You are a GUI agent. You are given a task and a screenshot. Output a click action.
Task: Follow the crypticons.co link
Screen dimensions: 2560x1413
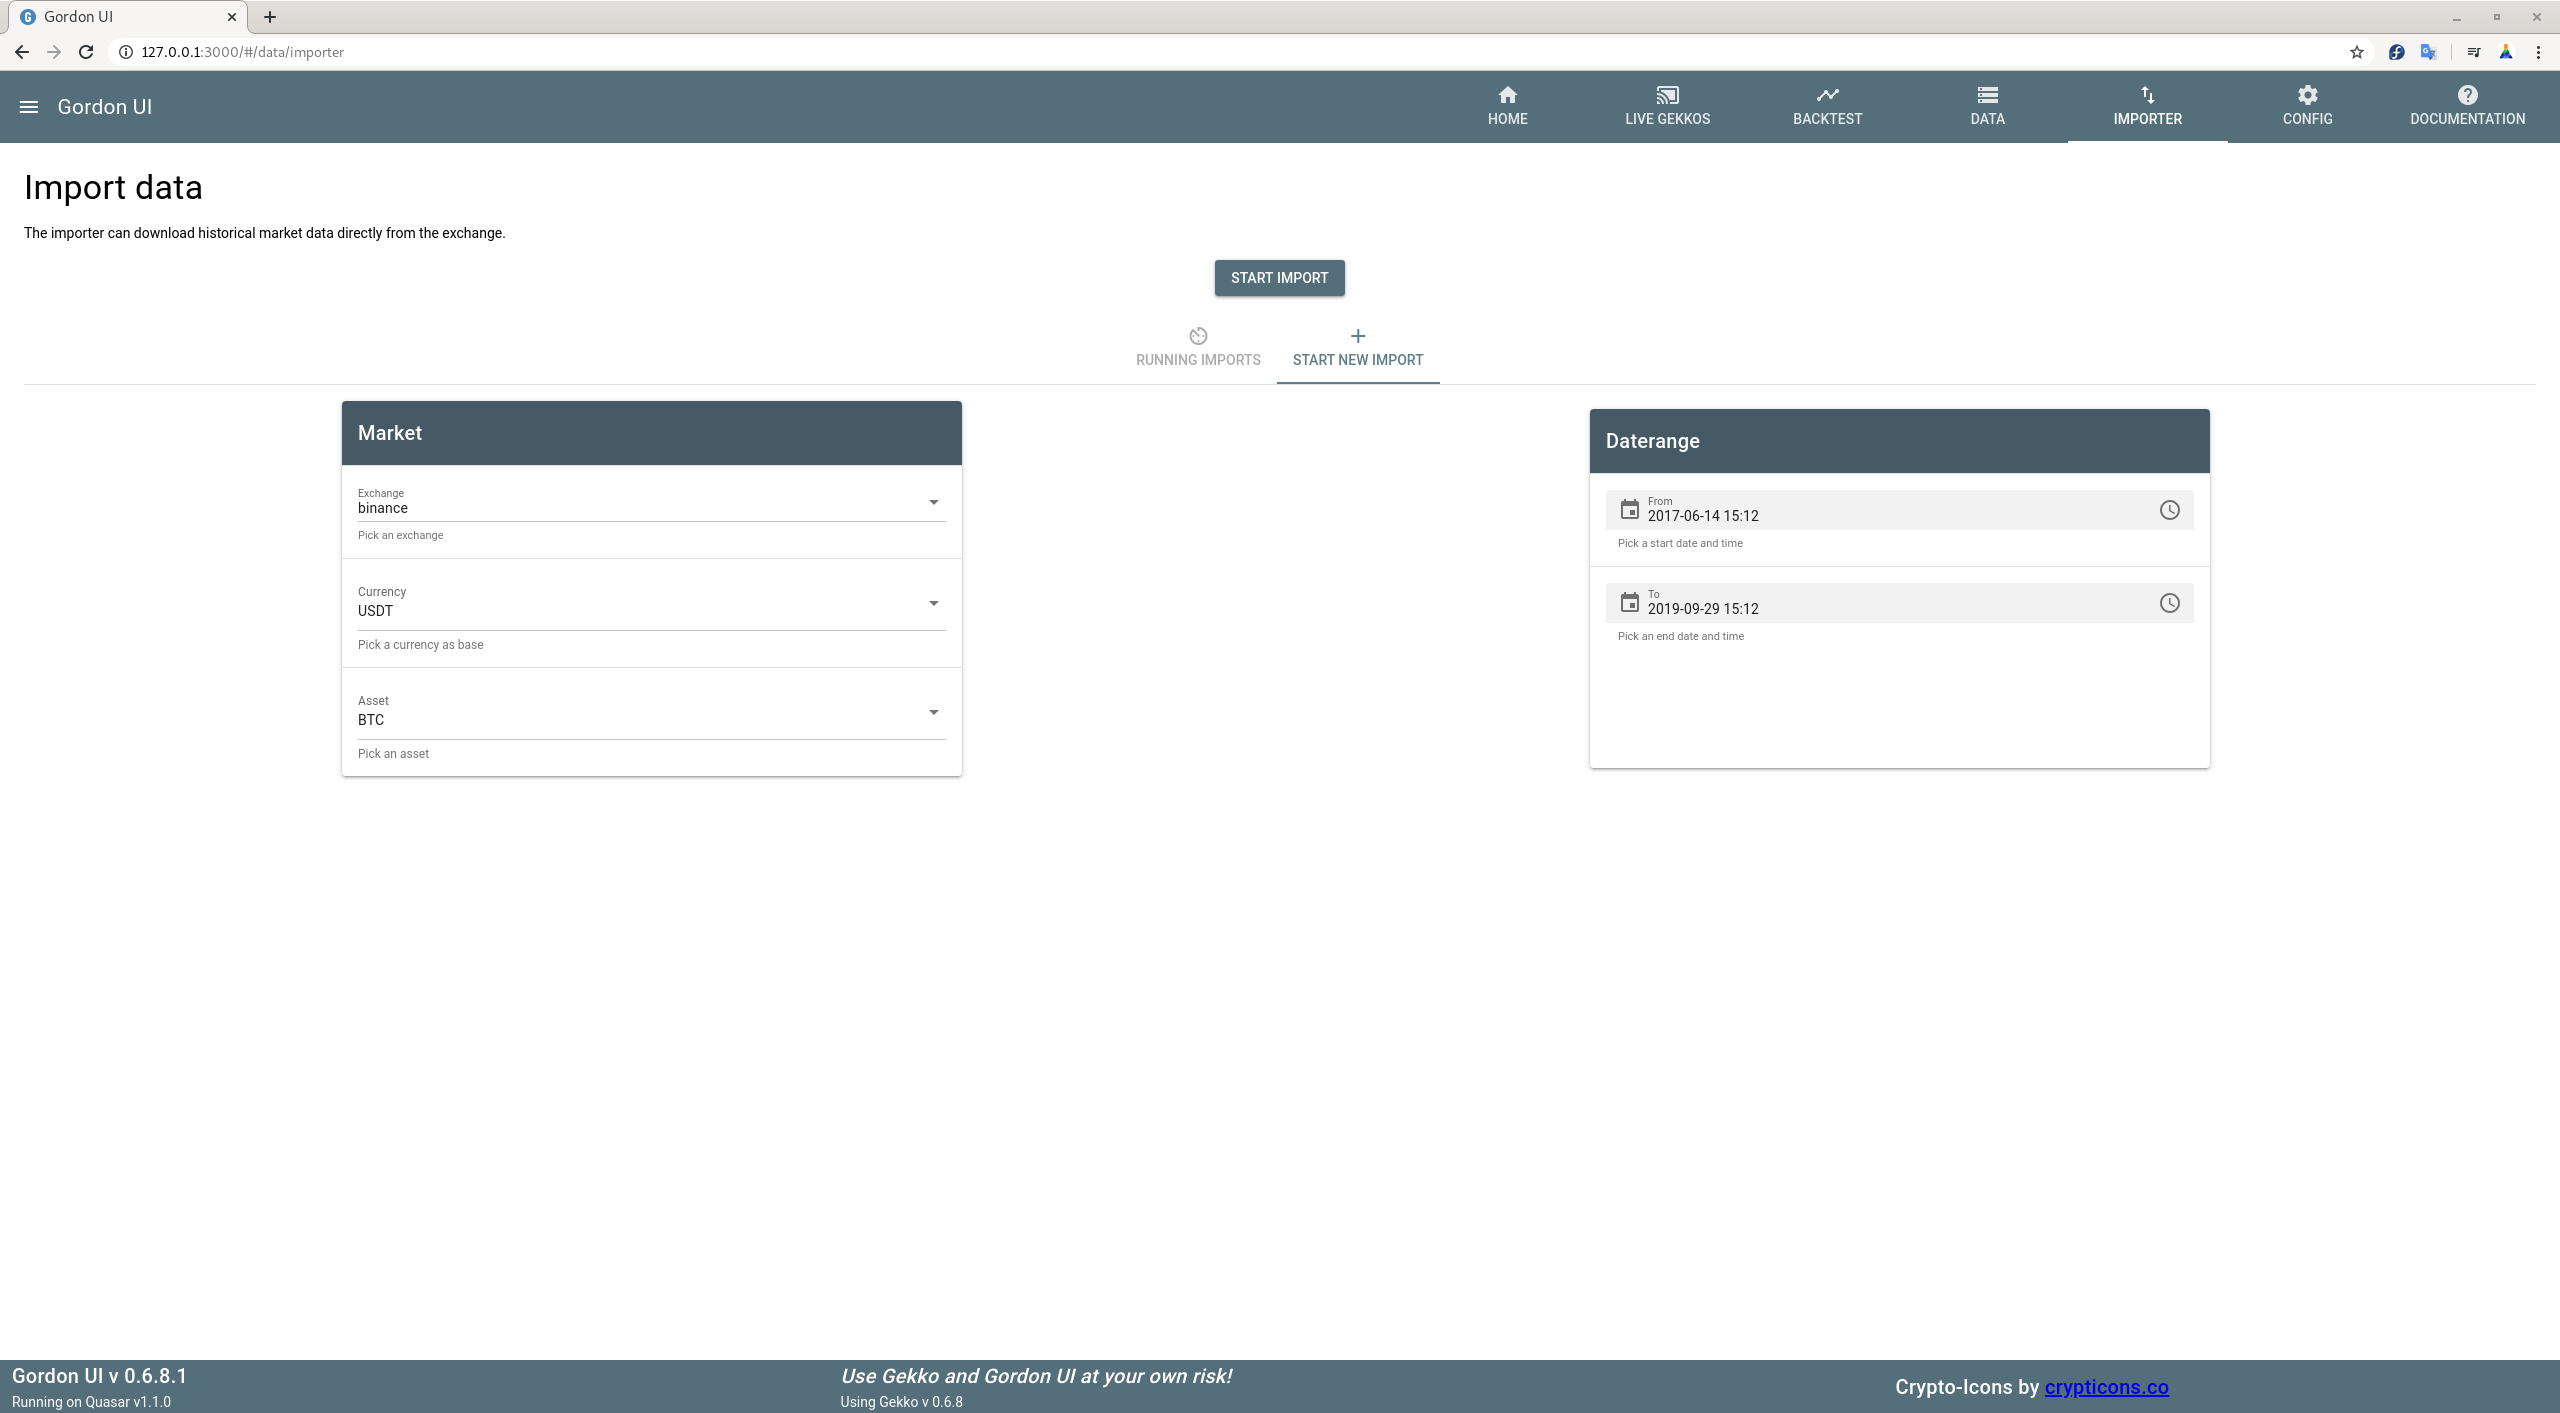point(2106,1387)
